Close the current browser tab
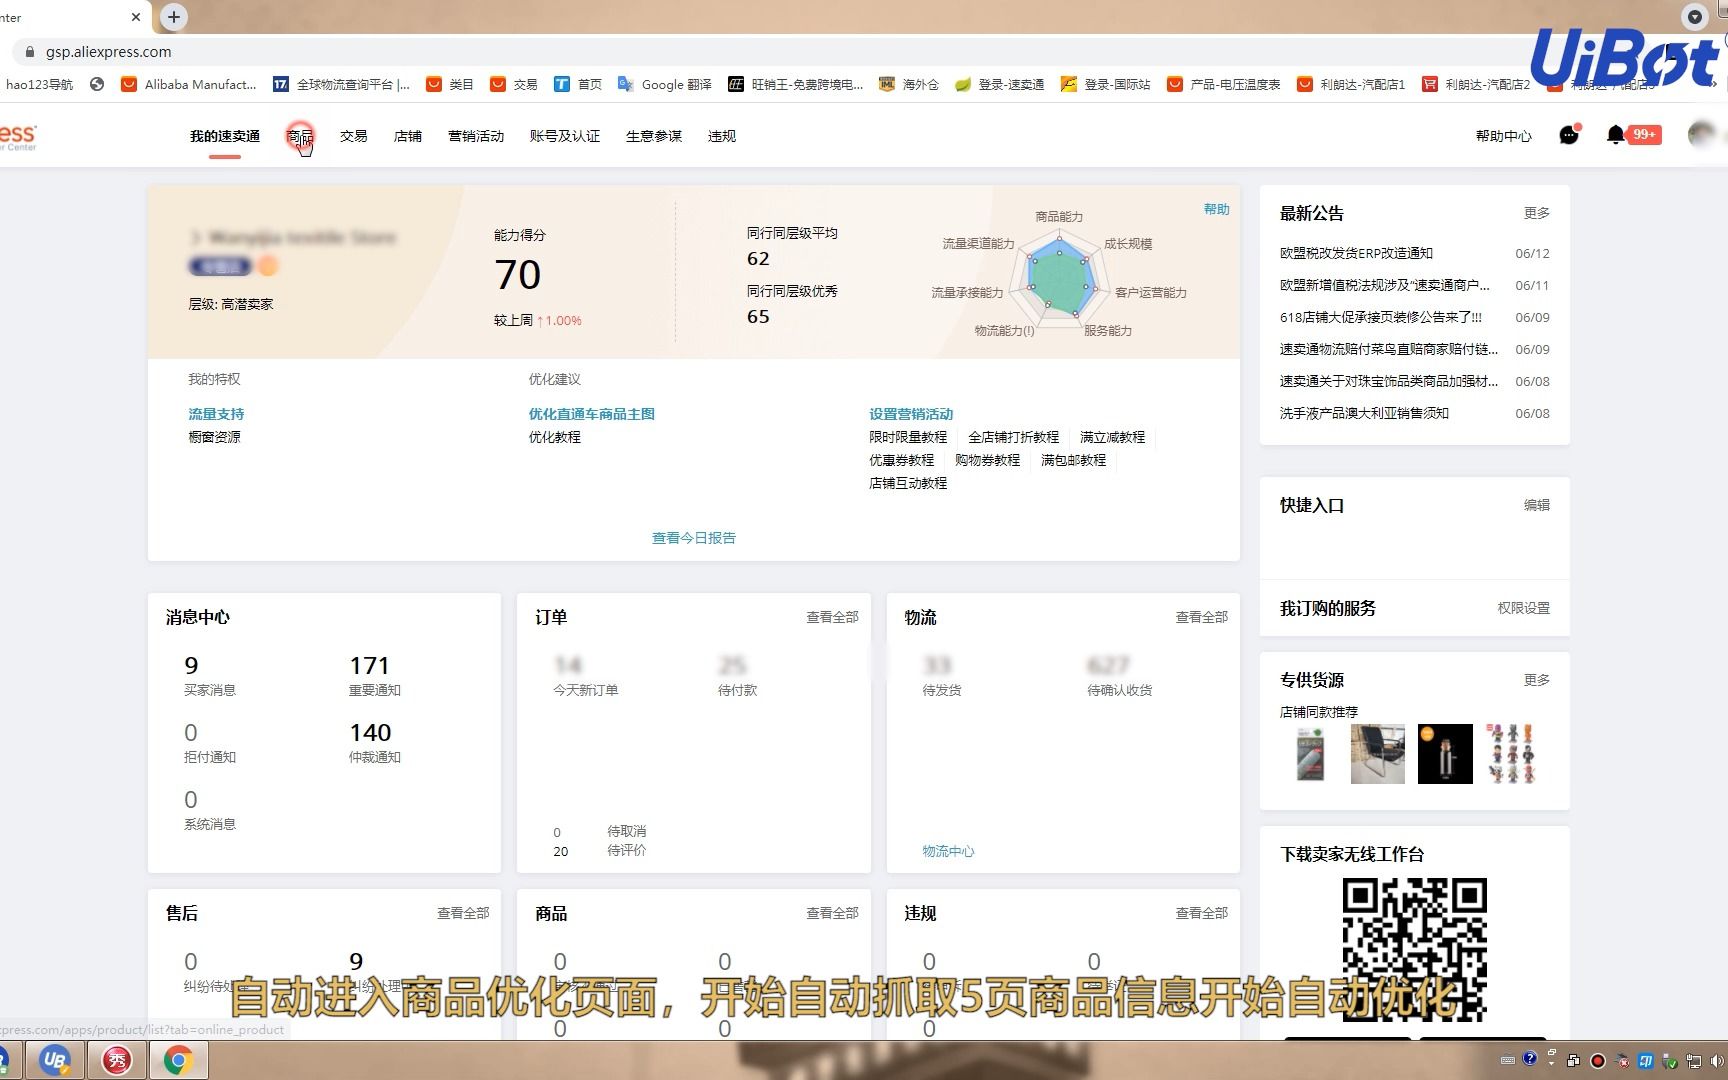 coord(136,17)
